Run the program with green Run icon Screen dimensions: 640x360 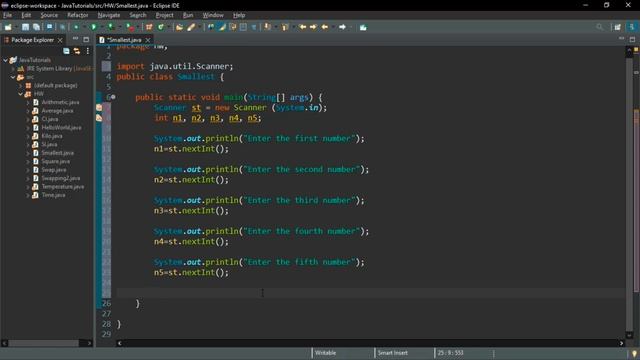(x=94, y=27)
